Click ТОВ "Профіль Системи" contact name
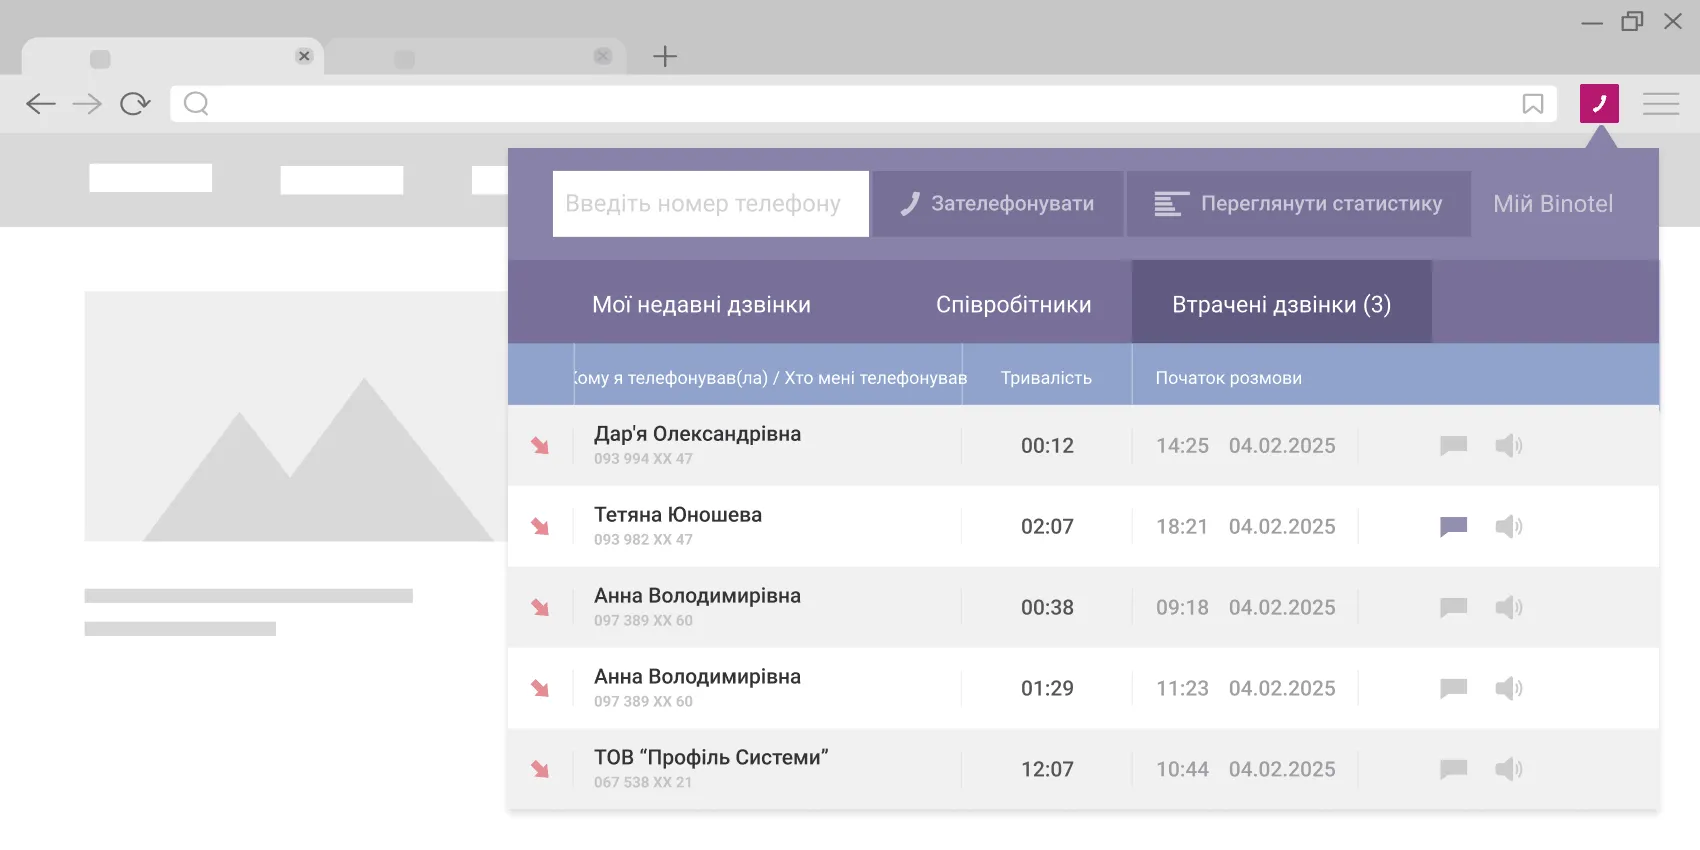 [711, 758]
